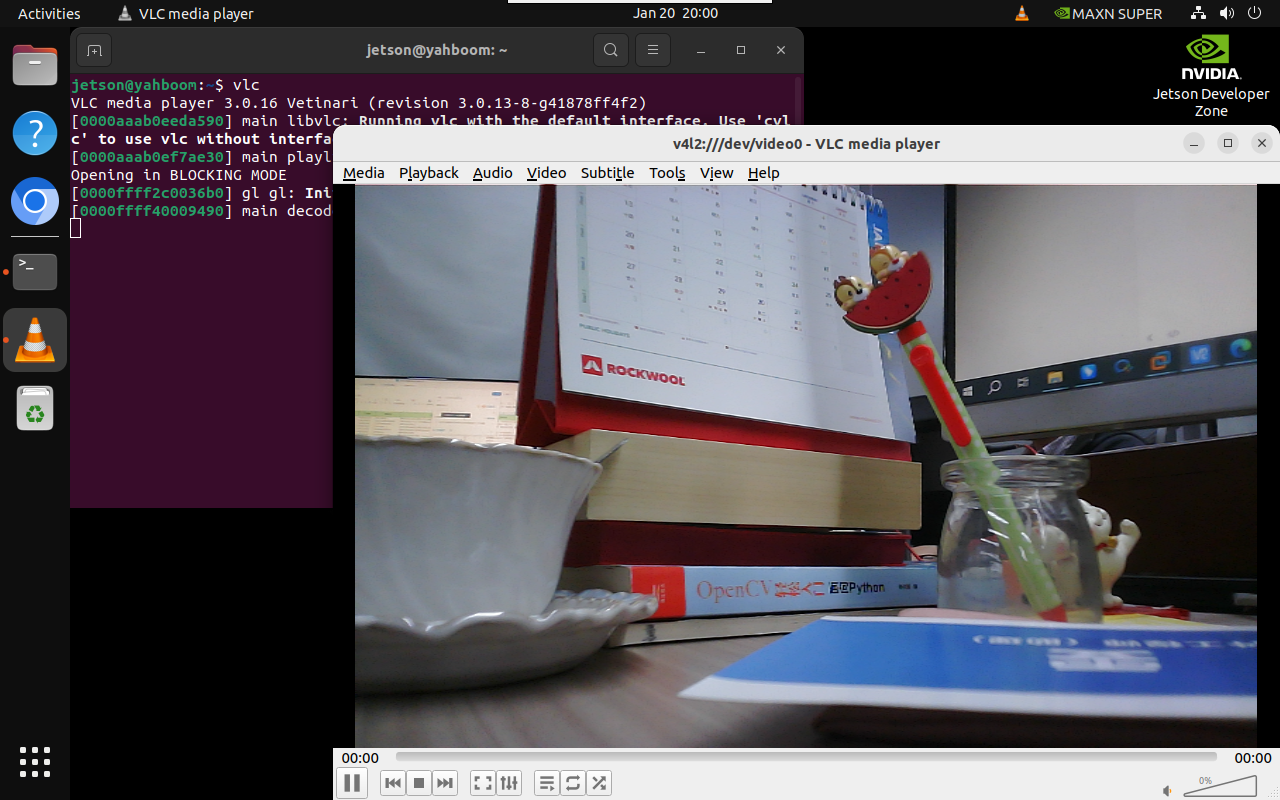This screenshot has width=1280, height=800.
Task: Select VLC icon in the dock
Action: pyautogui.click(x=35, y=340)
